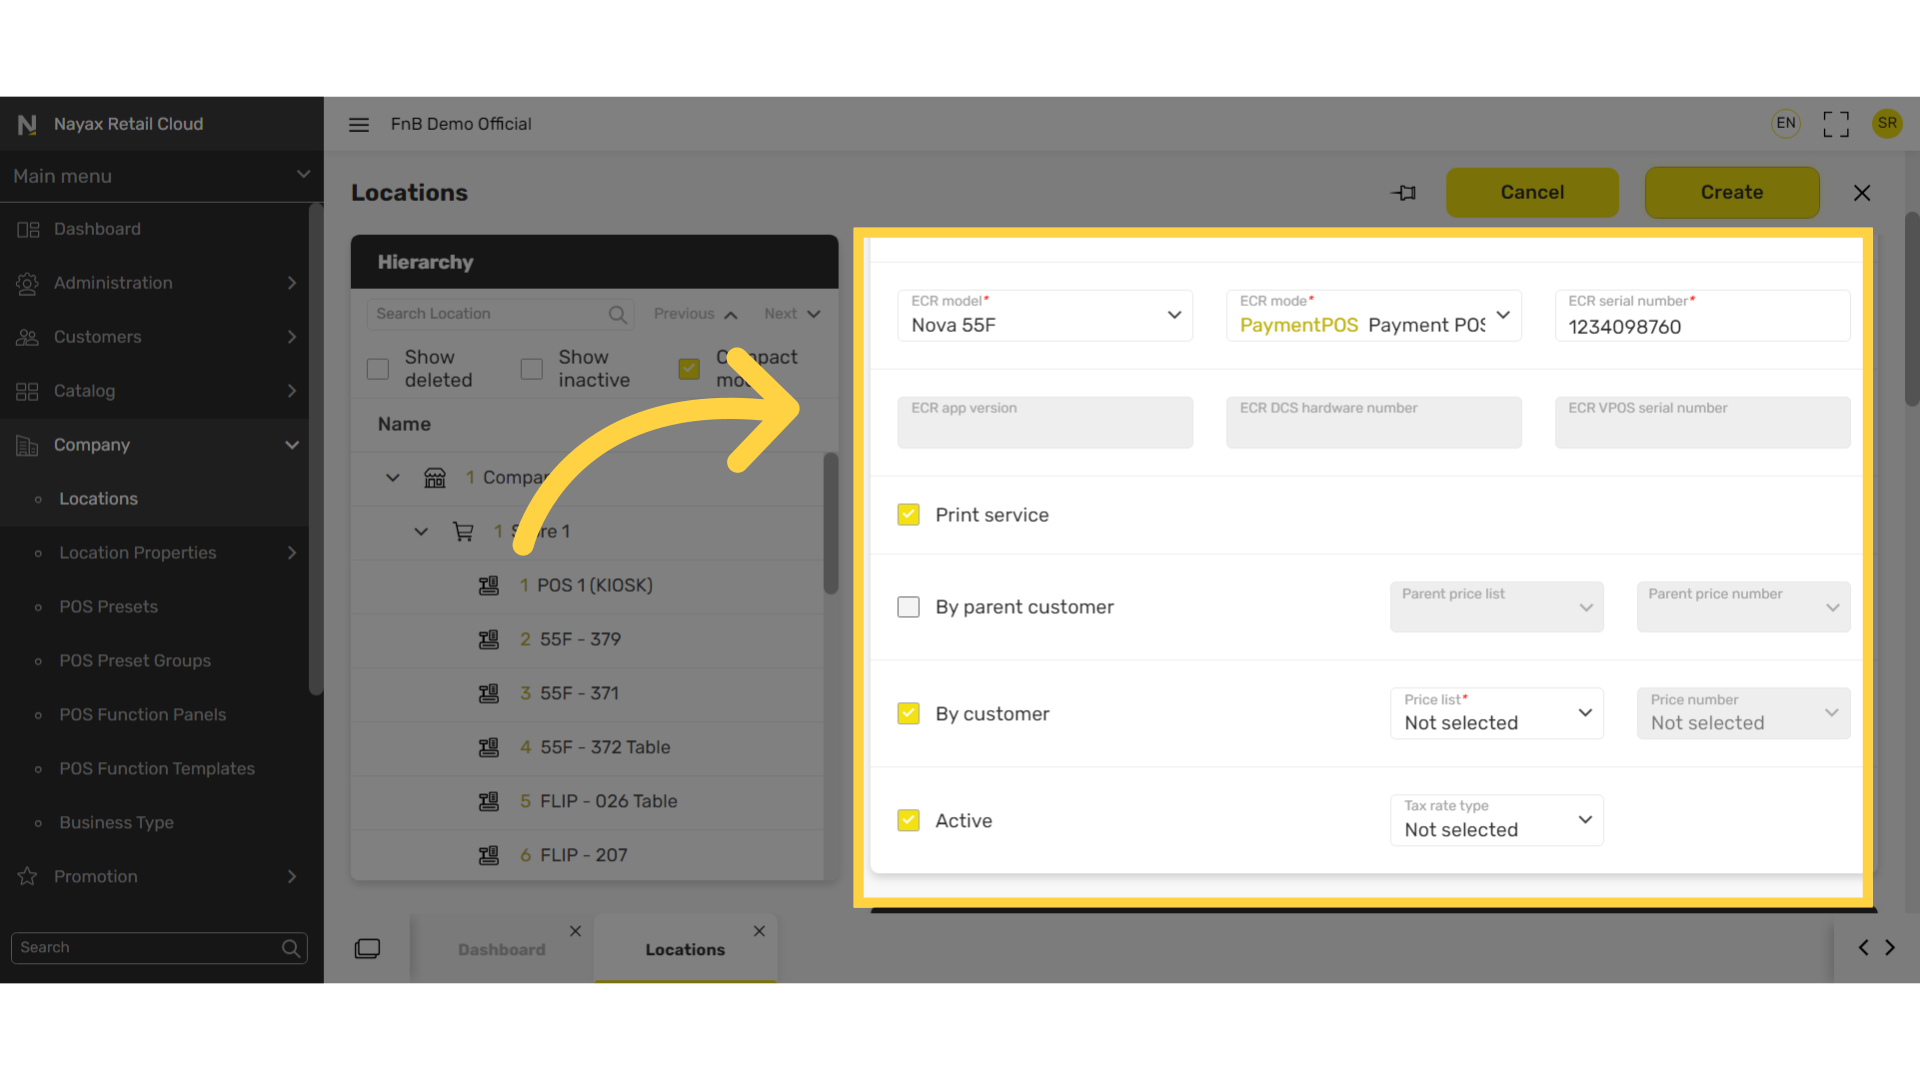Check the By parent customer checkbox

point(908,607)
